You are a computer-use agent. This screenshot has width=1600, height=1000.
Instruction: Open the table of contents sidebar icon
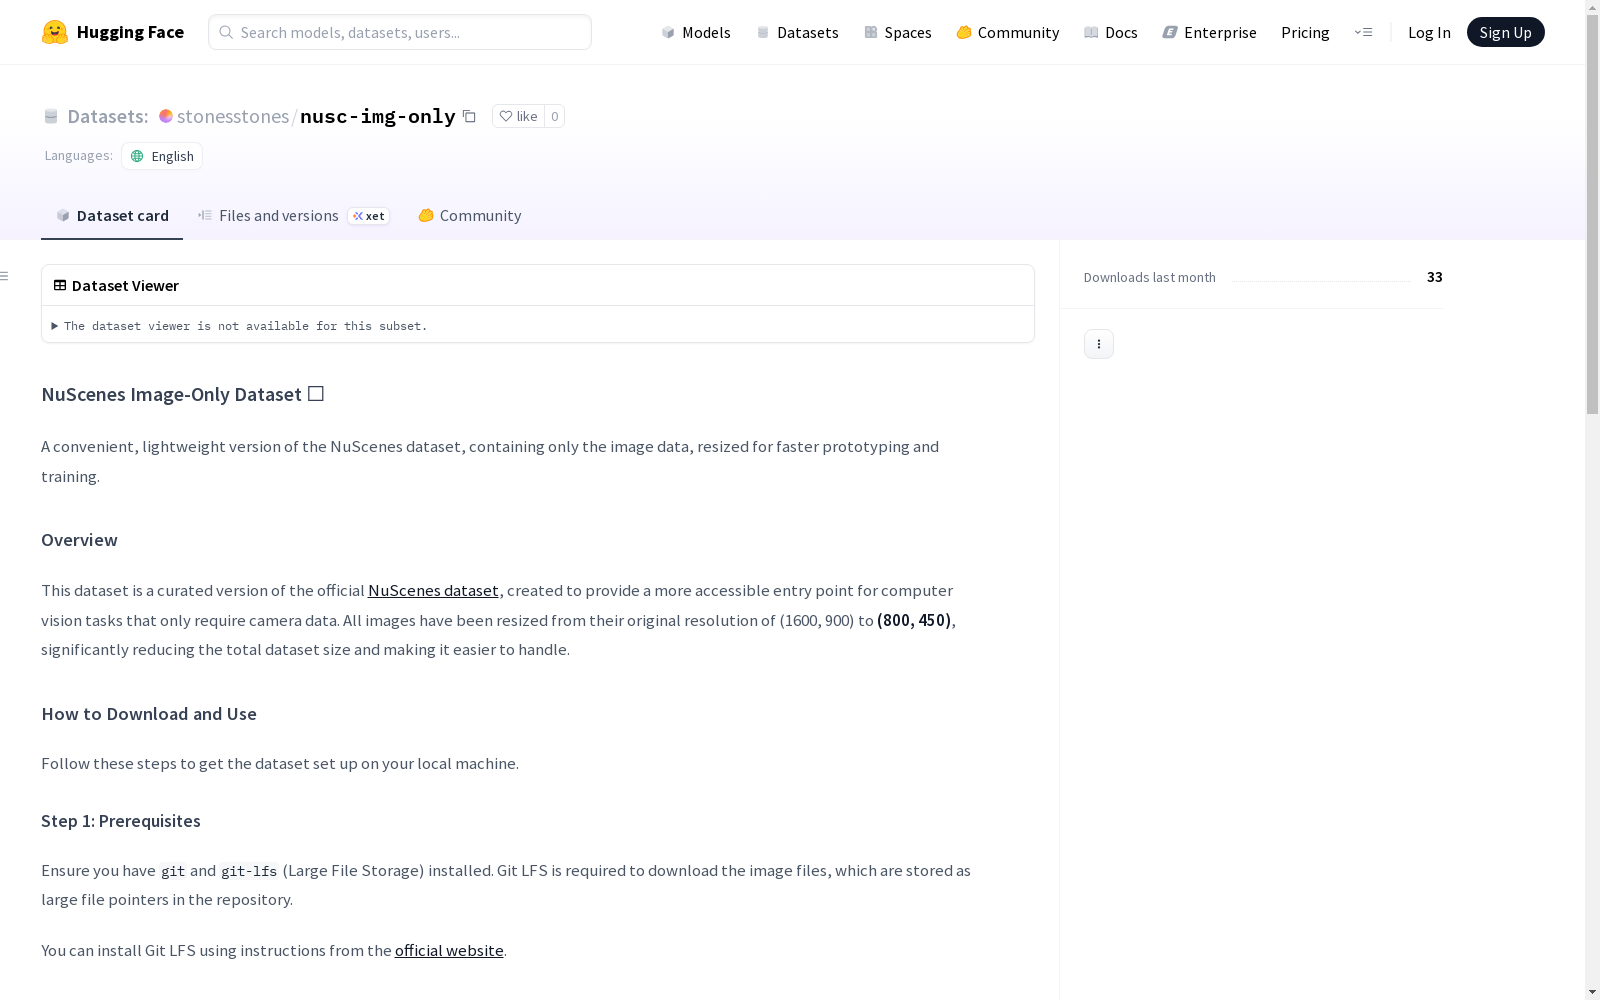point(4,276)
